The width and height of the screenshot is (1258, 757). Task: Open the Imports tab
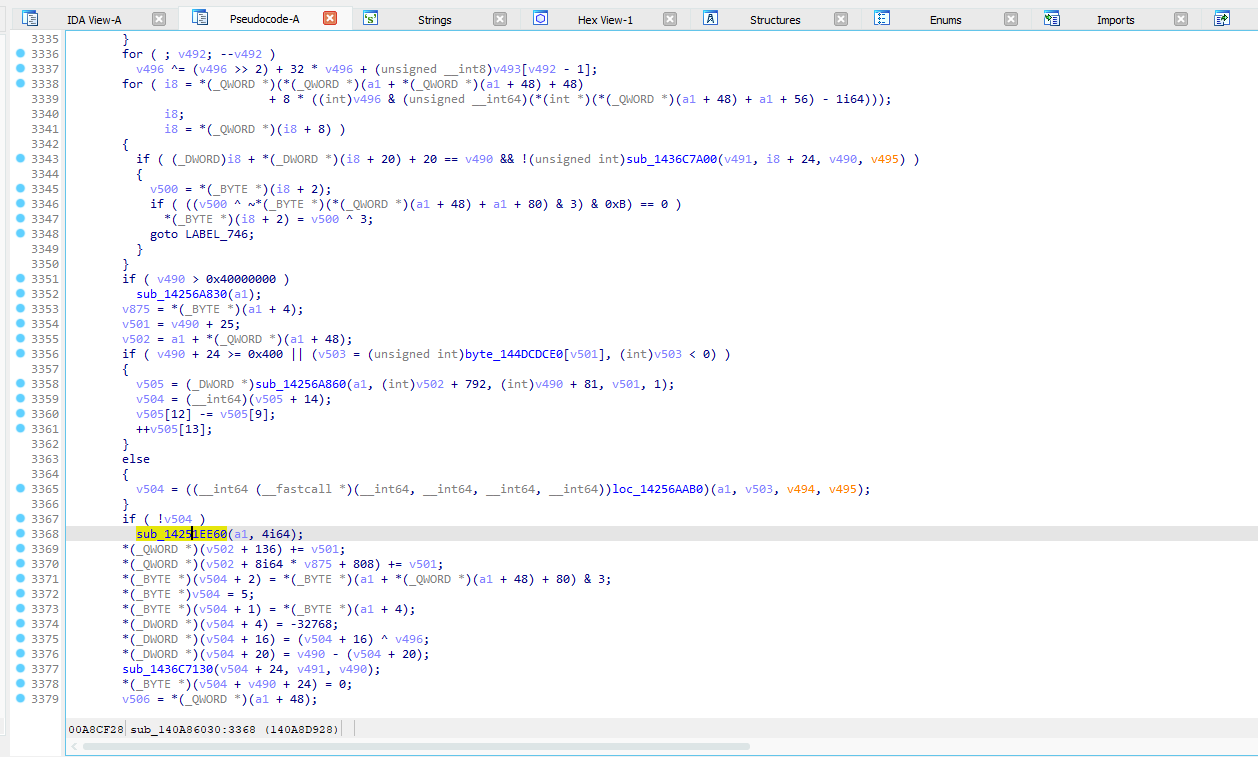pyautogui.click(x=1115, y=20)
